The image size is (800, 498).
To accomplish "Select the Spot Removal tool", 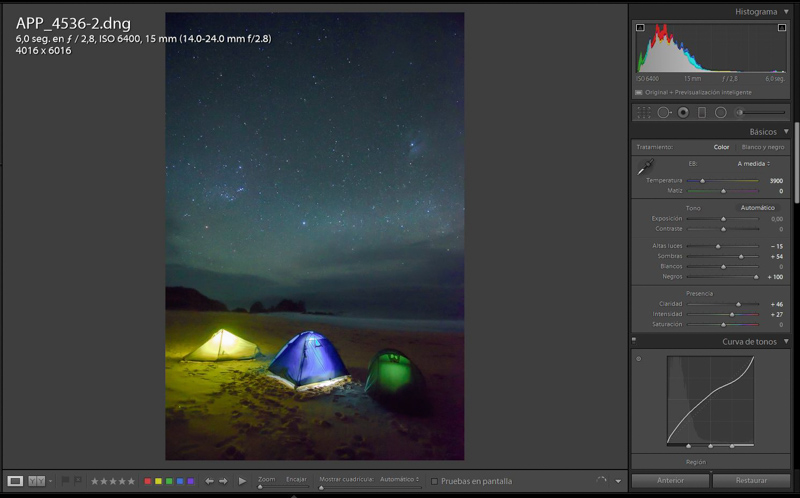I will click(663, 113).
